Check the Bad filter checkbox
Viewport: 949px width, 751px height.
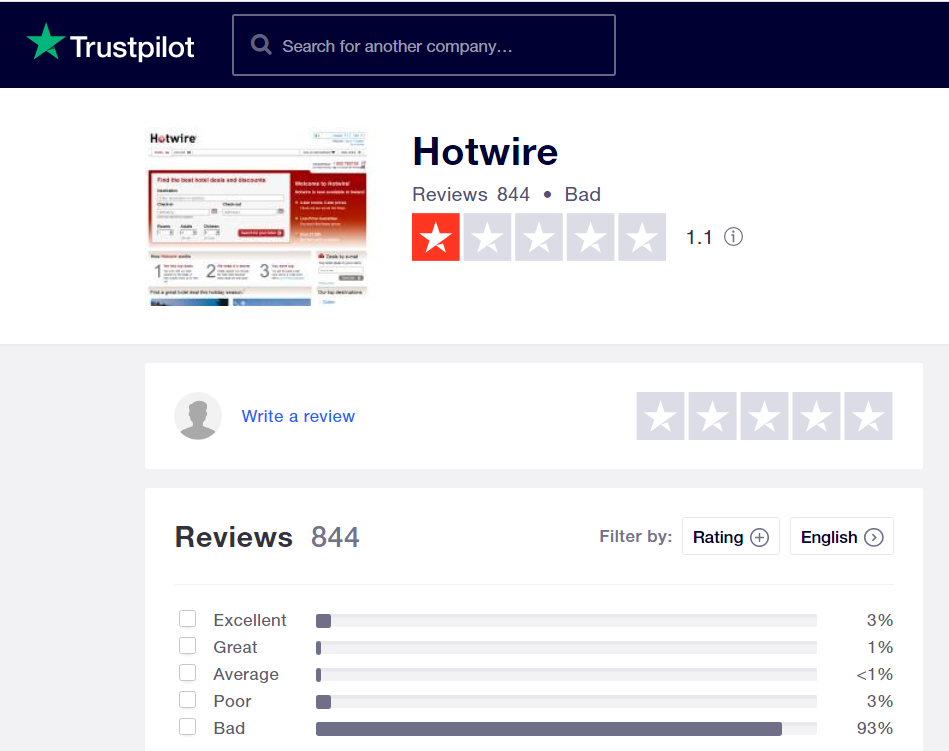pos(188,726)
